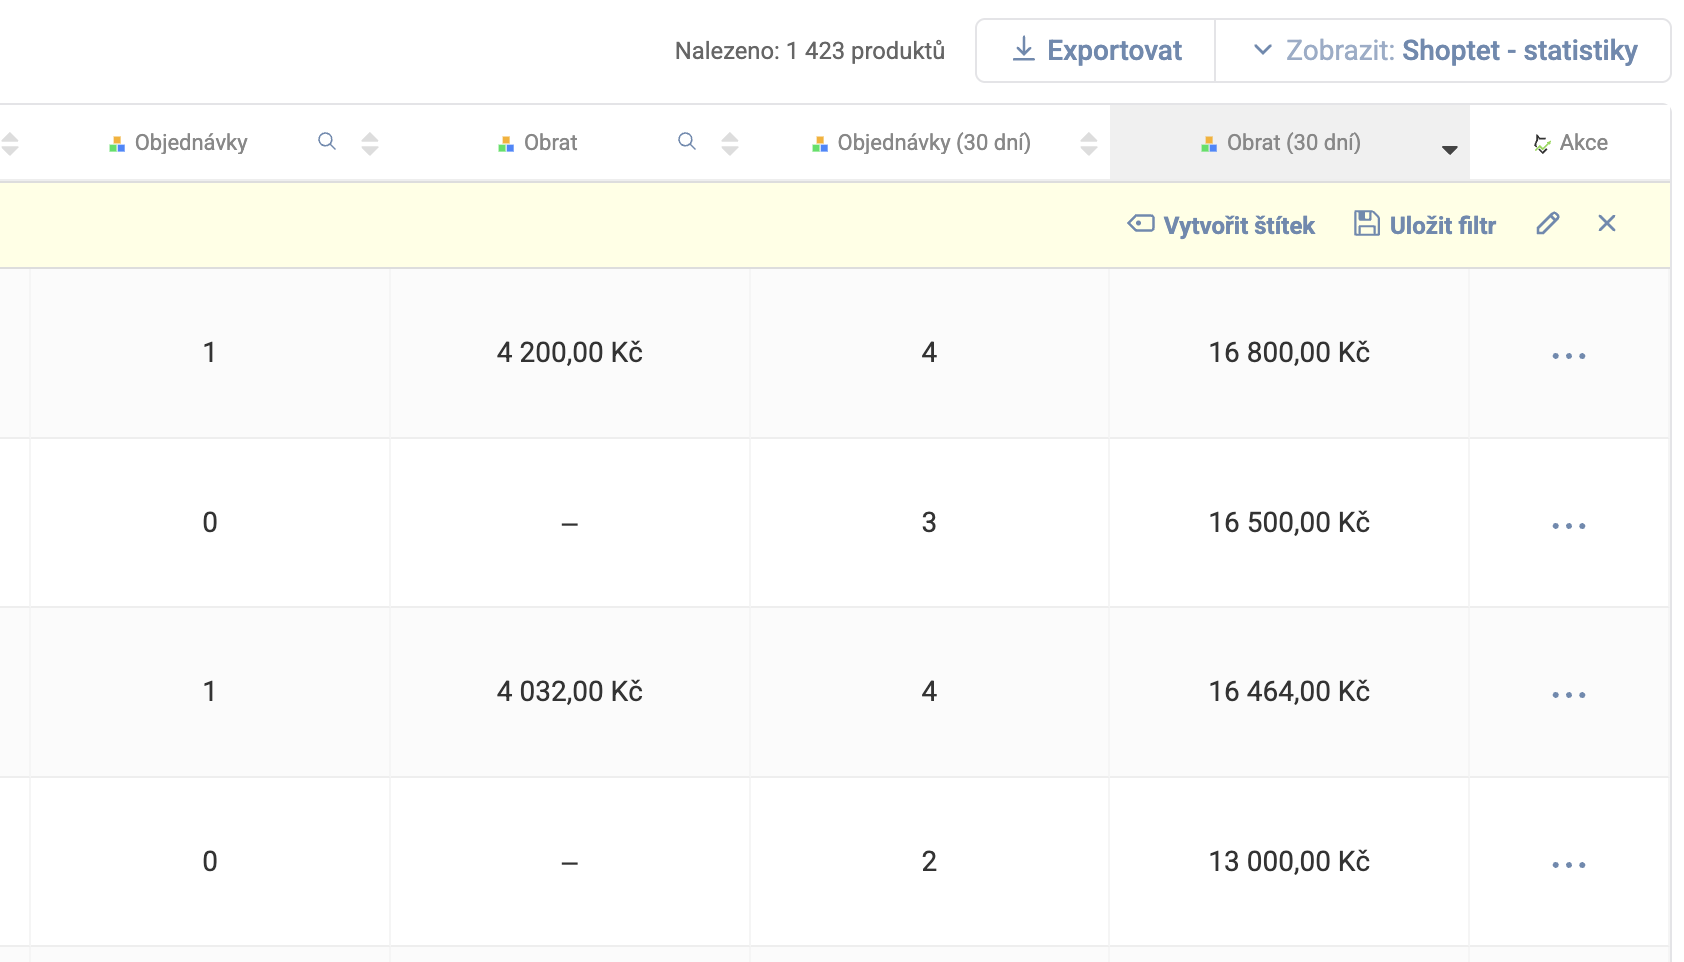Click the Akce column header icon
This screenshot has width=1684, height=962.
pyautogui.click(x=1542, y=144)
